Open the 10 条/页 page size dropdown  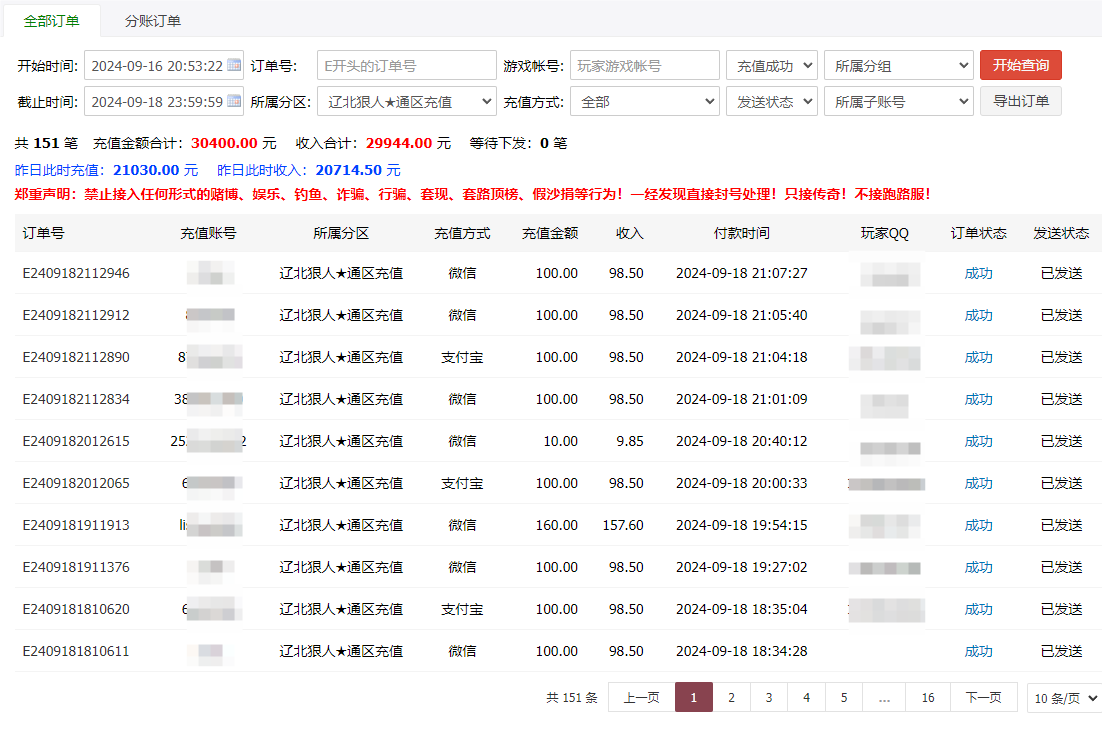tap(1065, 698)
